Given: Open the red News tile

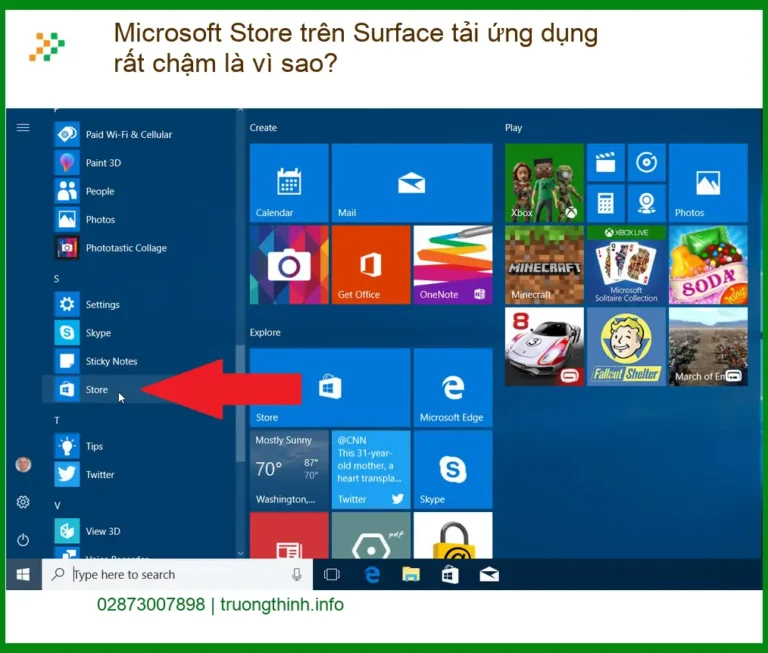Looking at the screenshot, I should pos(289,535).
